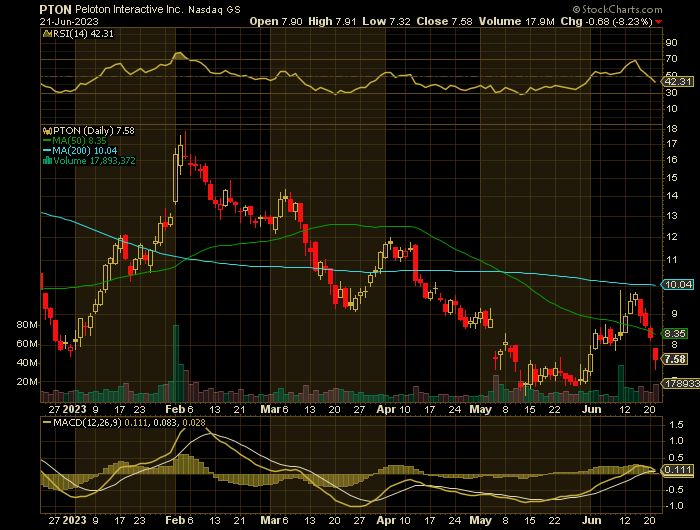Click the MACD -1.0 axis label
Viewport: 700px width, 530px height.
coord(675,506)
